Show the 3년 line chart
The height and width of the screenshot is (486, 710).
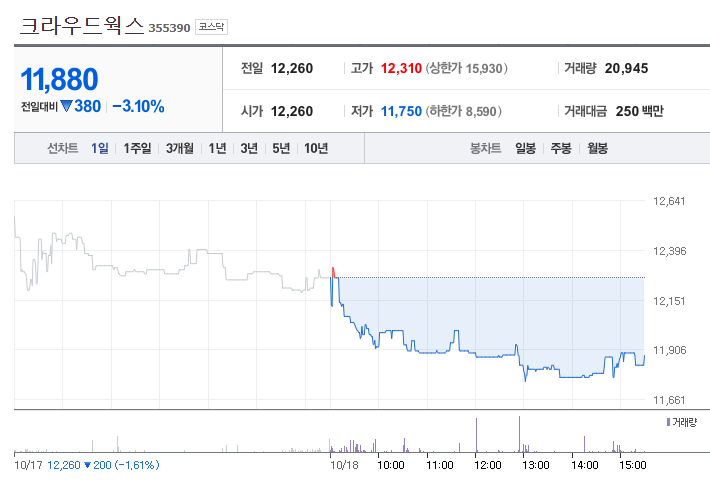pos(249,148)
